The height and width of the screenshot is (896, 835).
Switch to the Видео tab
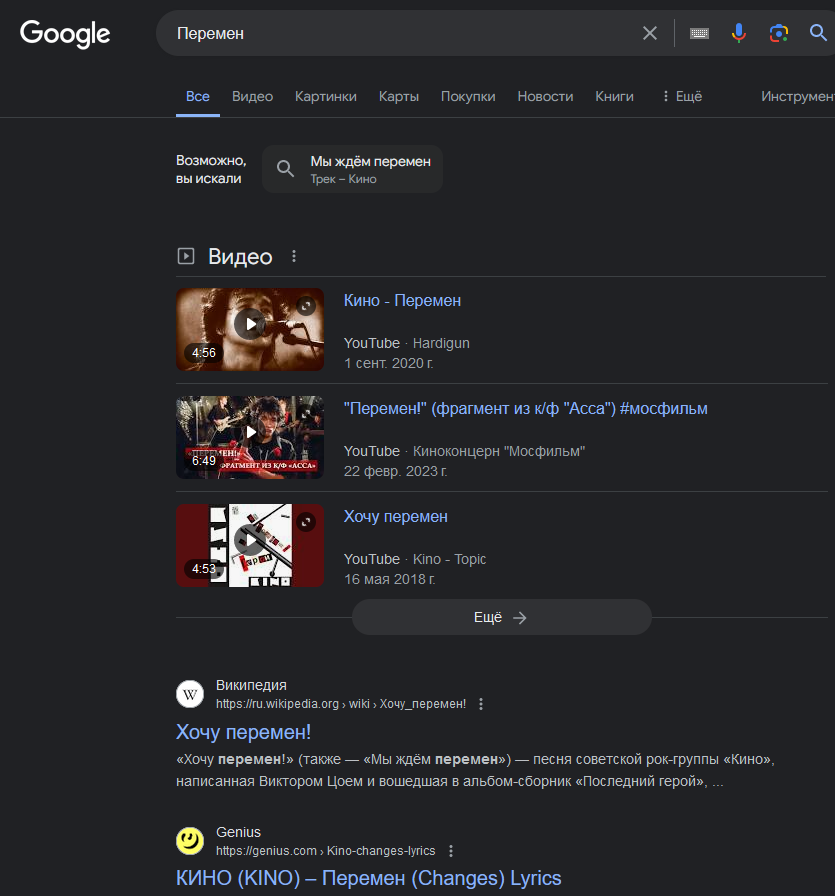click(252, 97)
